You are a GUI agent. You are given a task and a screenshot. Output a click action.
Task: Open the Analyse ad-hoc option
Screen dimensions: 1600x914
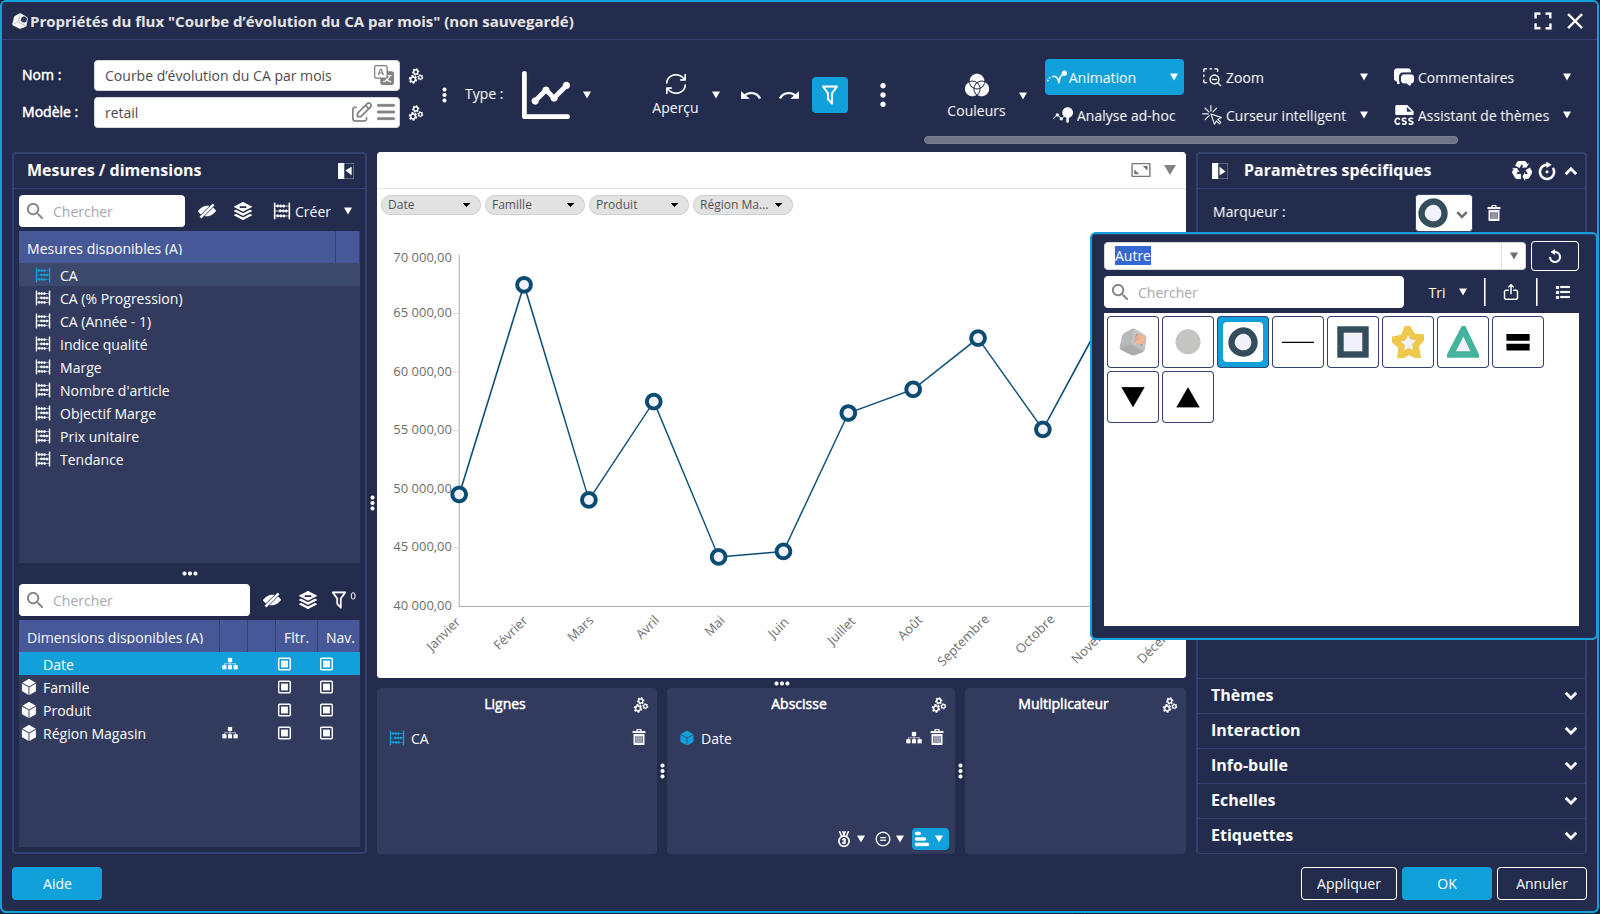(1114, 116)
